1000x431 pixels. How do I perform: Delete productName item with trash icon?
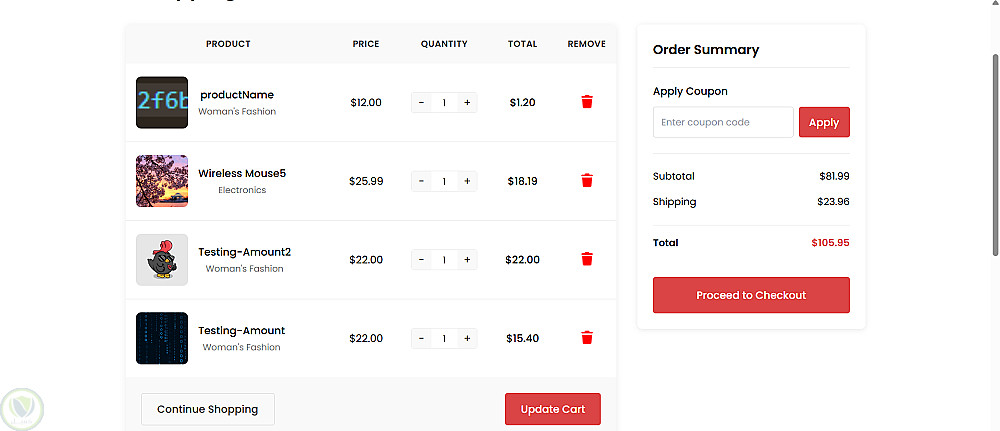point(587,102)
